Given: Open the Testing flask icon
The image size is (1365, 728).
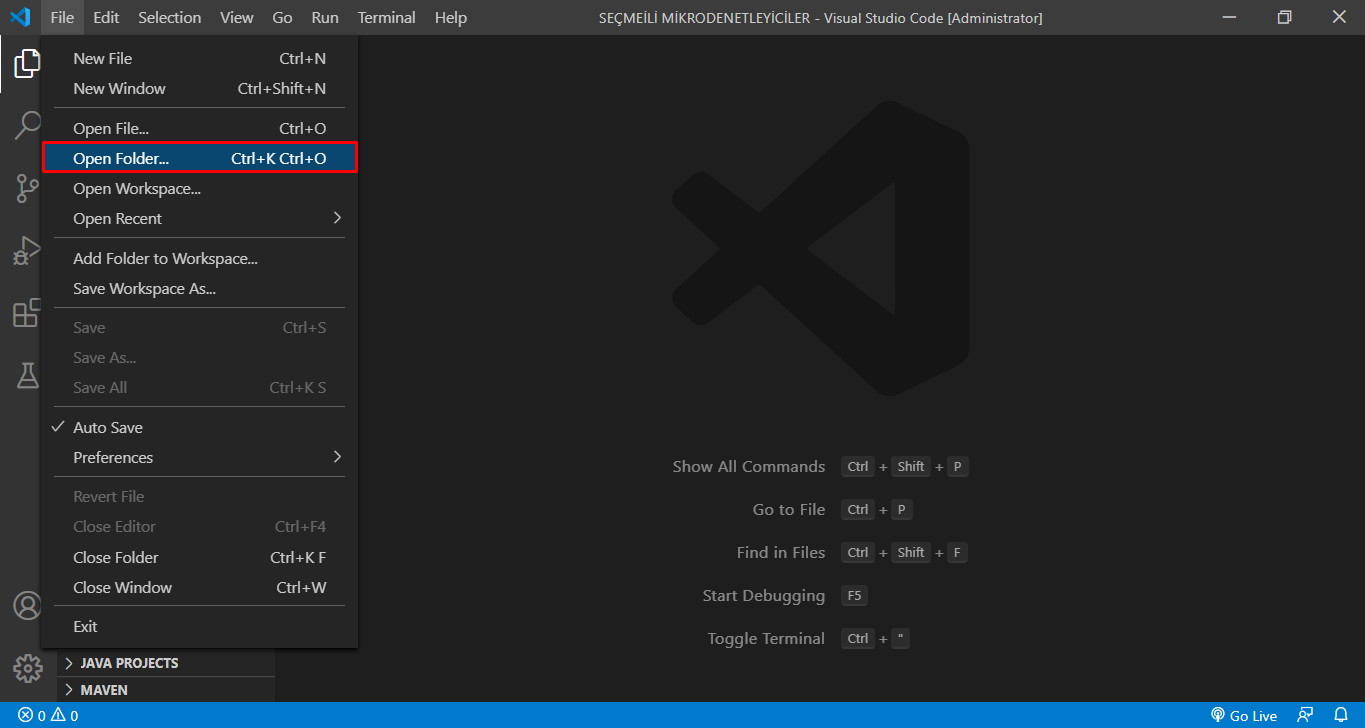Looking at the screenshot, I should point(27,375).
